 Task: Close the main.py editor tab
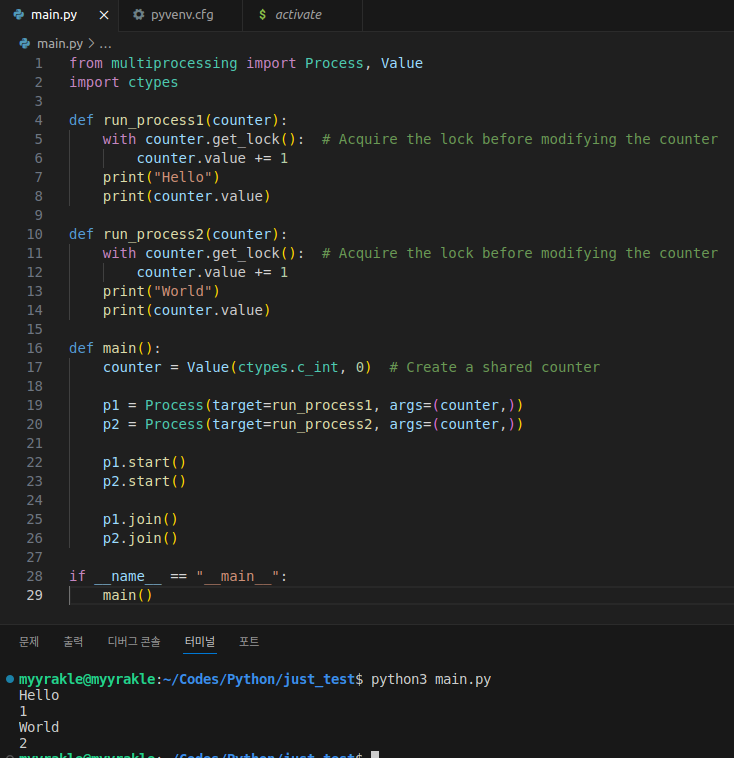tap(104, 15)
